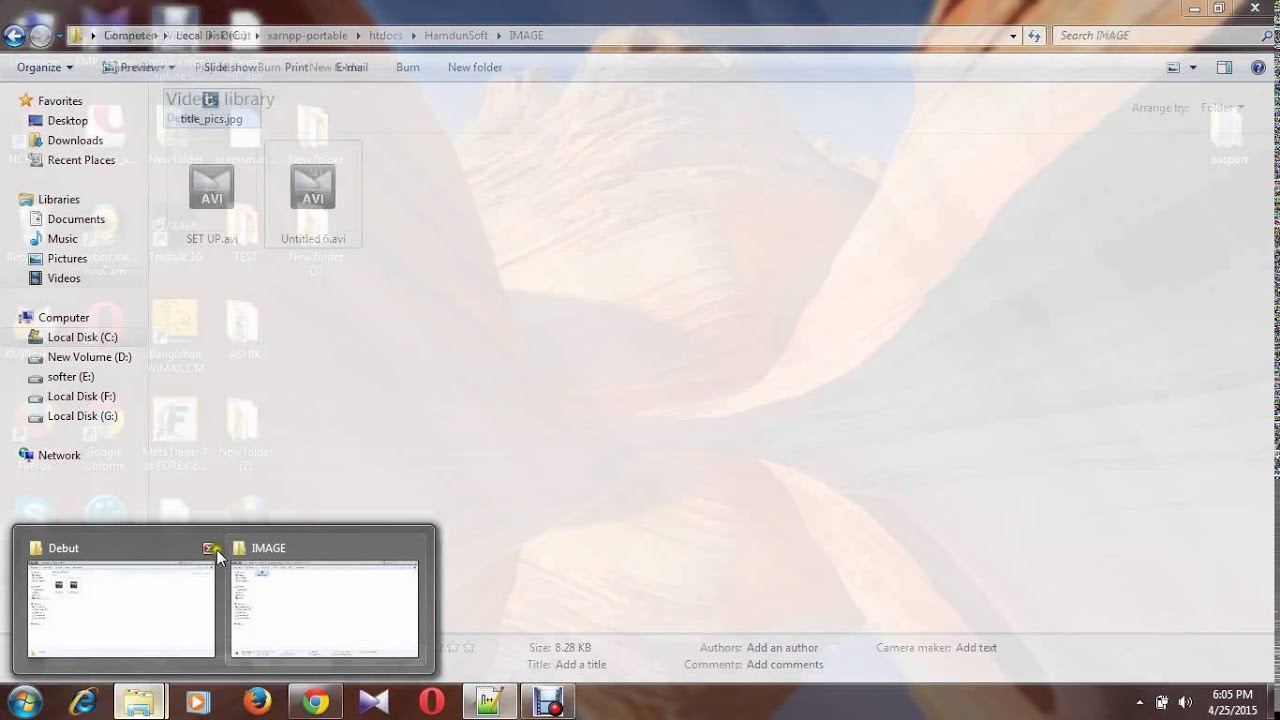Click the power and network tray icon
This screenshot has height=720, width=1280.
tap(1162, 702)
